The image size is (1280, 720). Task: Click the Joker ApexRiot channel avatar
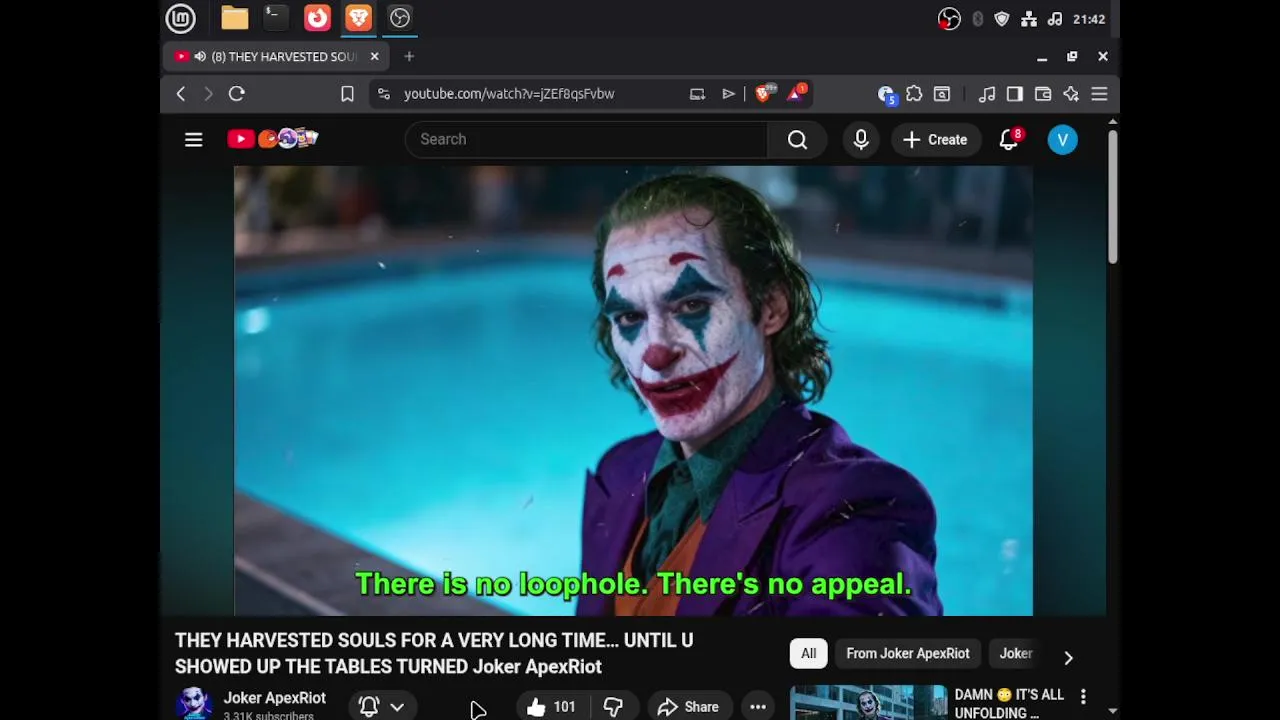[x=194, y=703]
